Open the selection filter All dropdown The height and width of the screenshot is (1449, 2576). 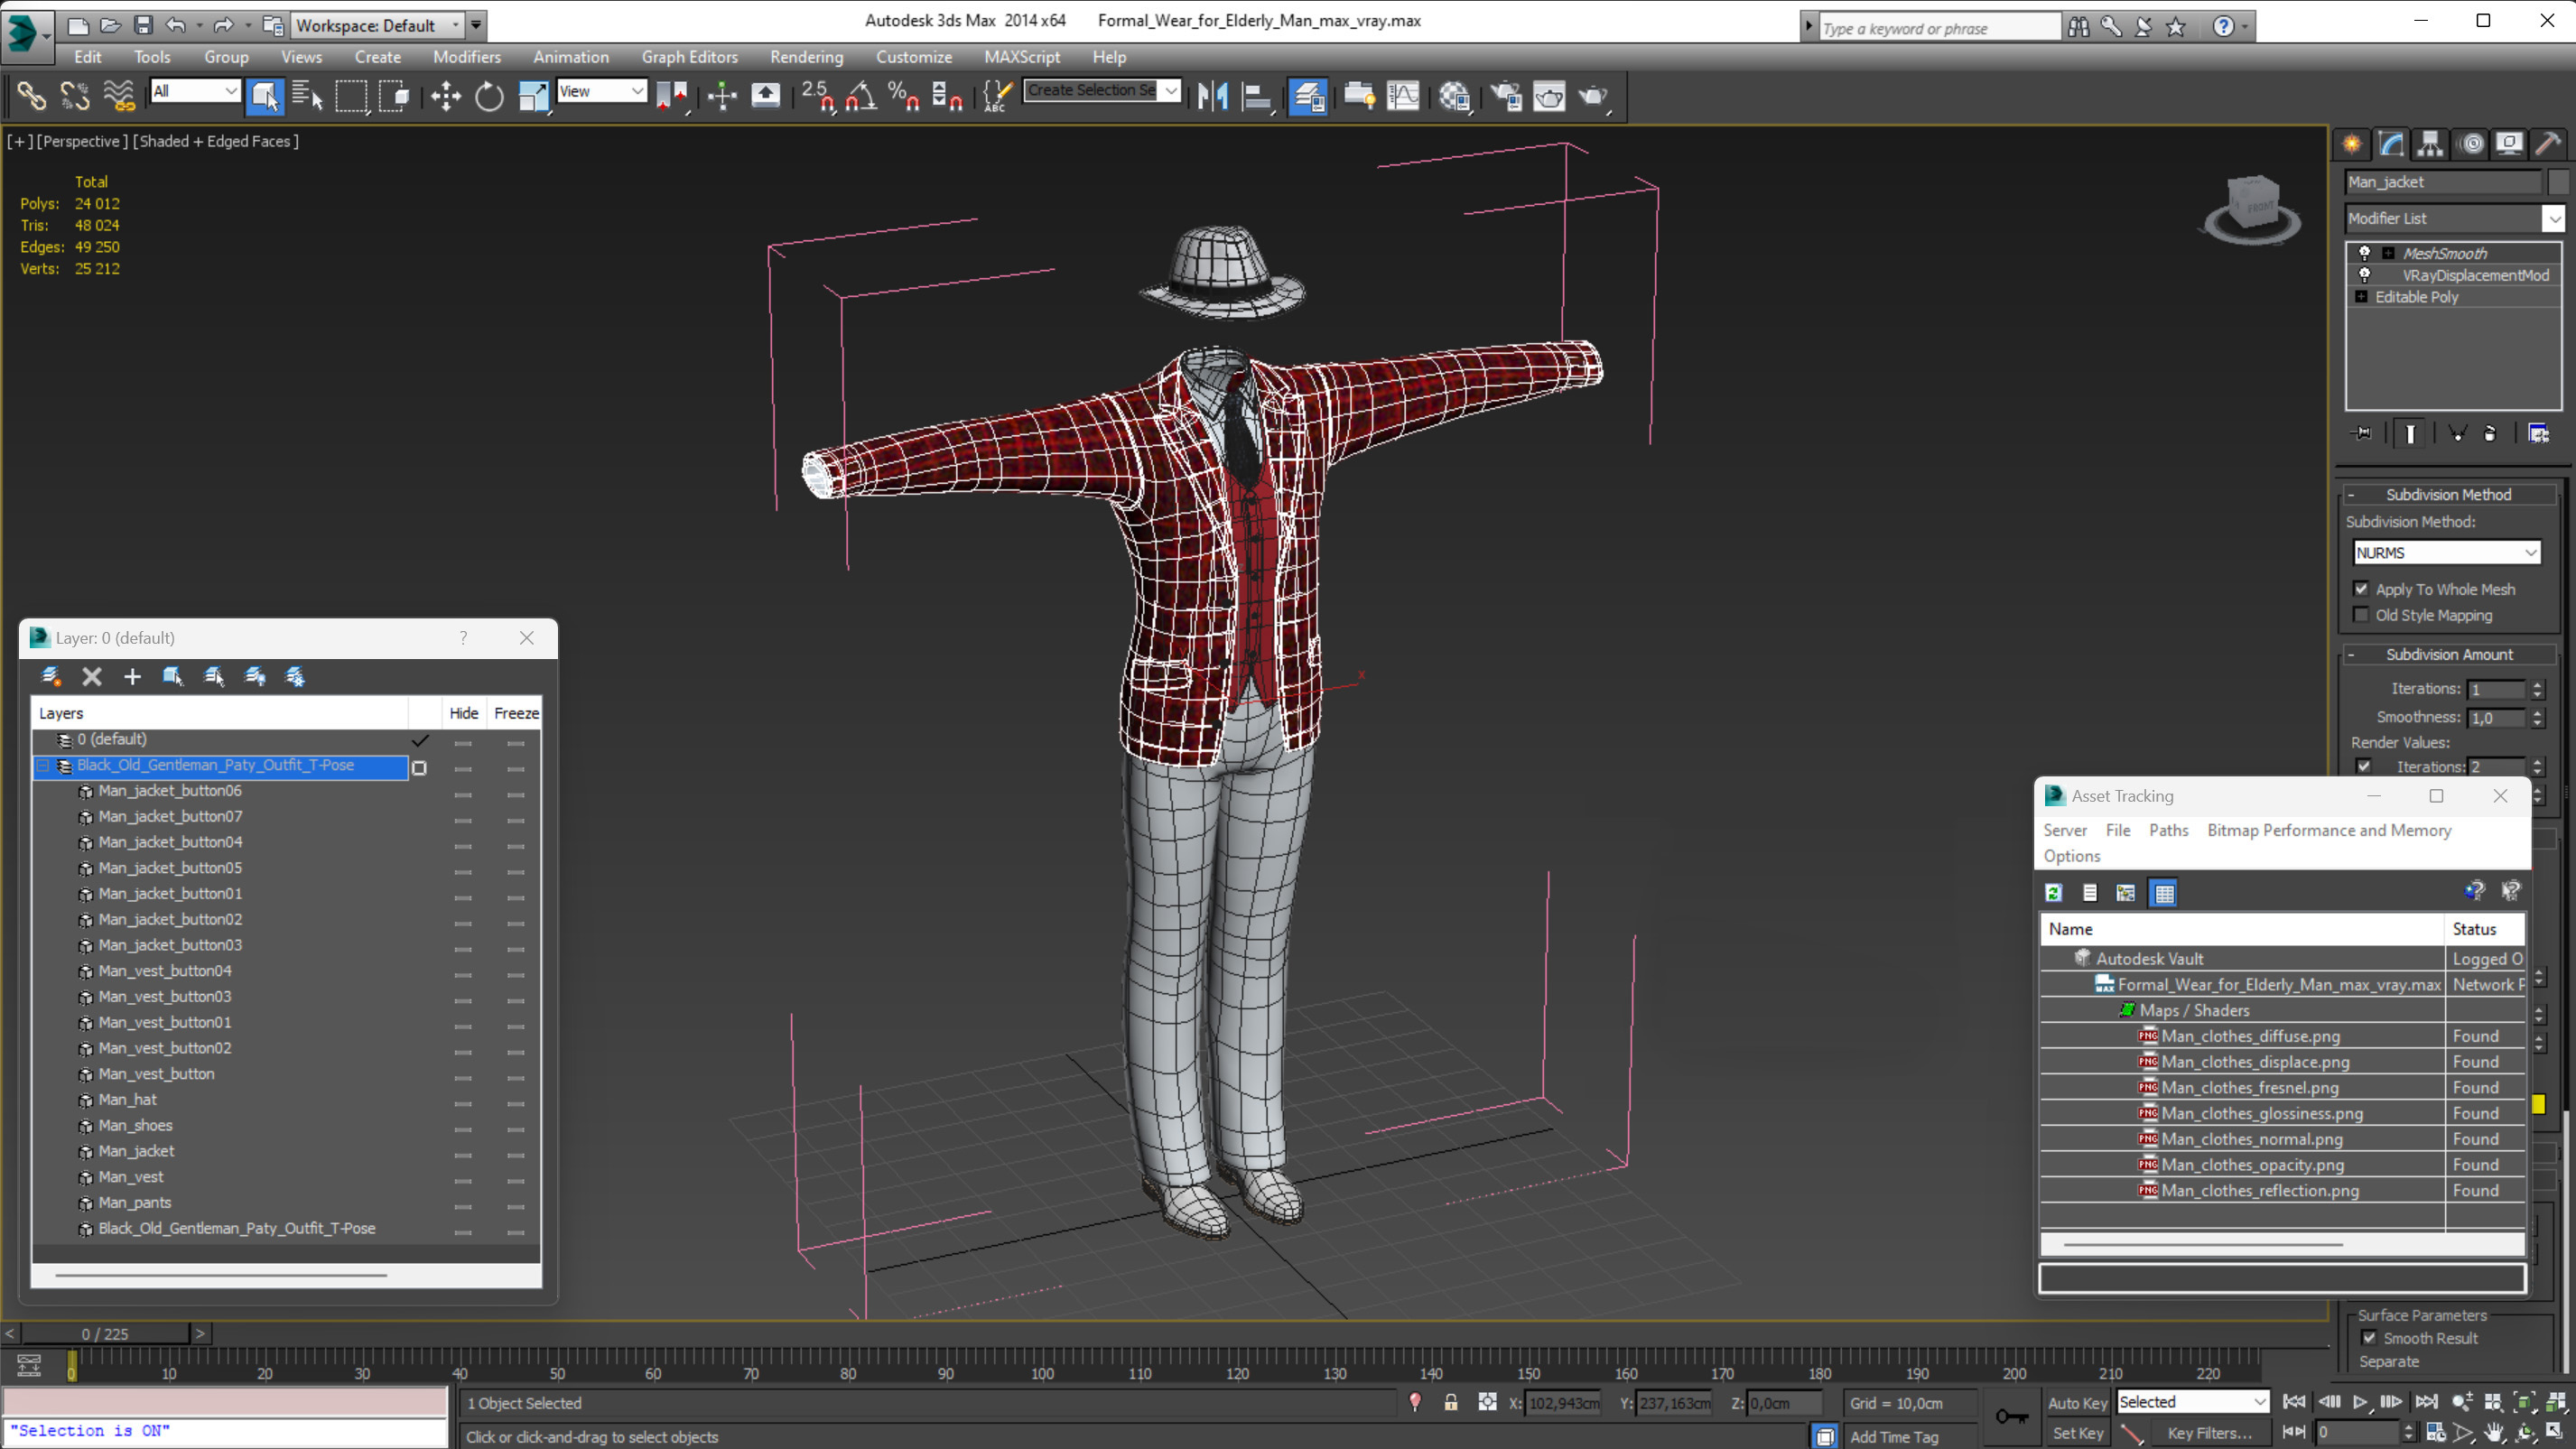[x=195, y=91]
